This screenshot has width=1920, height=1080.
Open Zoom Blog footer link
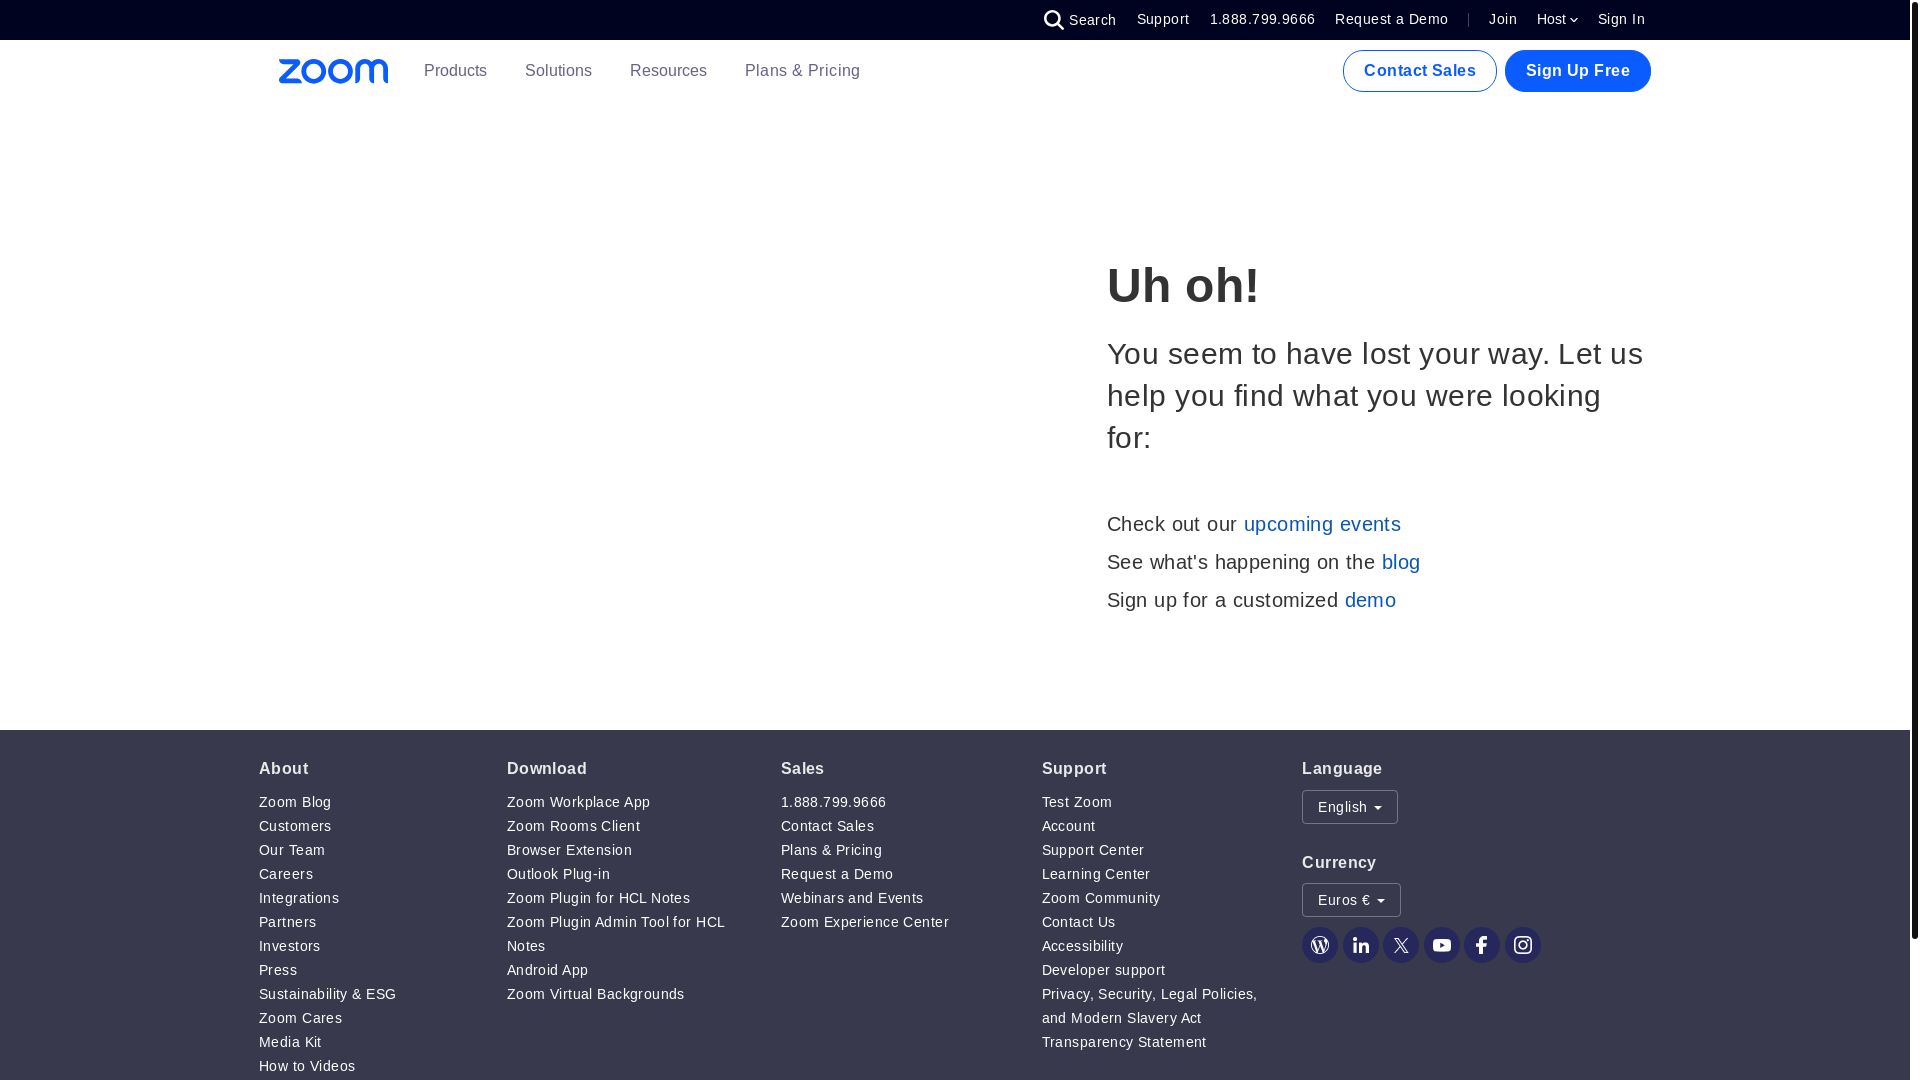pos(295,802)
